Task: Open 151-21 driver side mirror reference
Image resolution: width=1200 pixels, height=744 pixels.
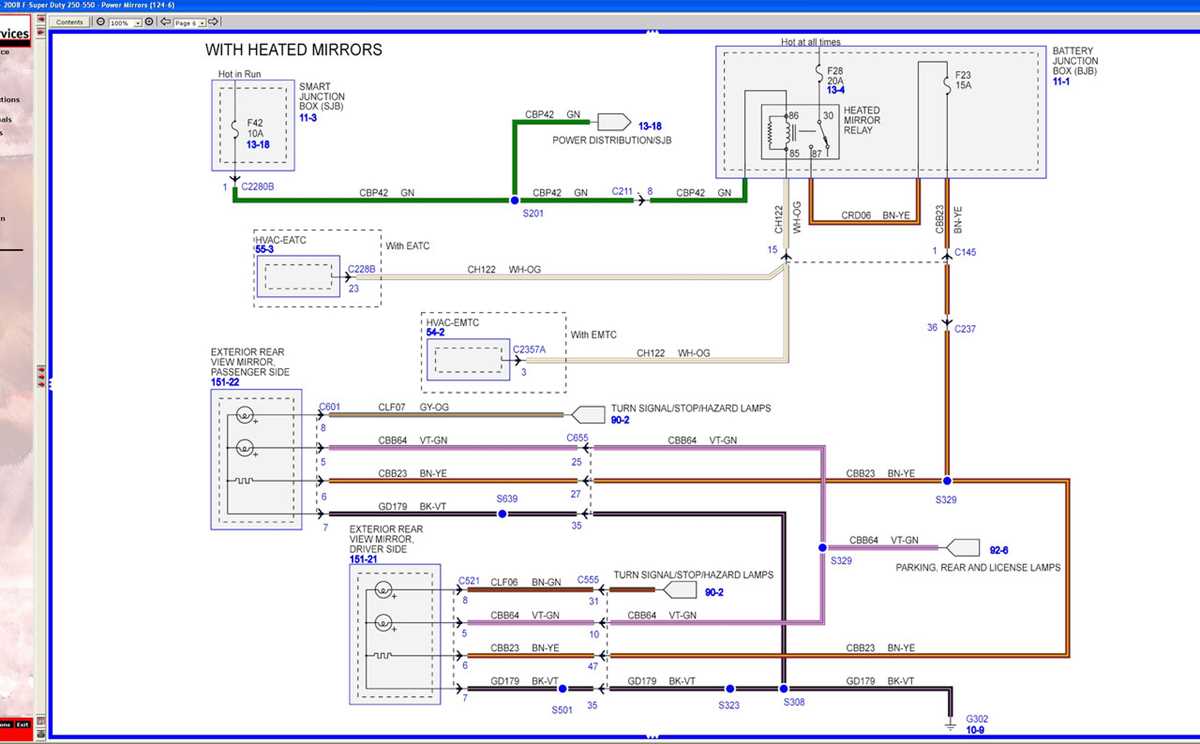Action: 365,559
